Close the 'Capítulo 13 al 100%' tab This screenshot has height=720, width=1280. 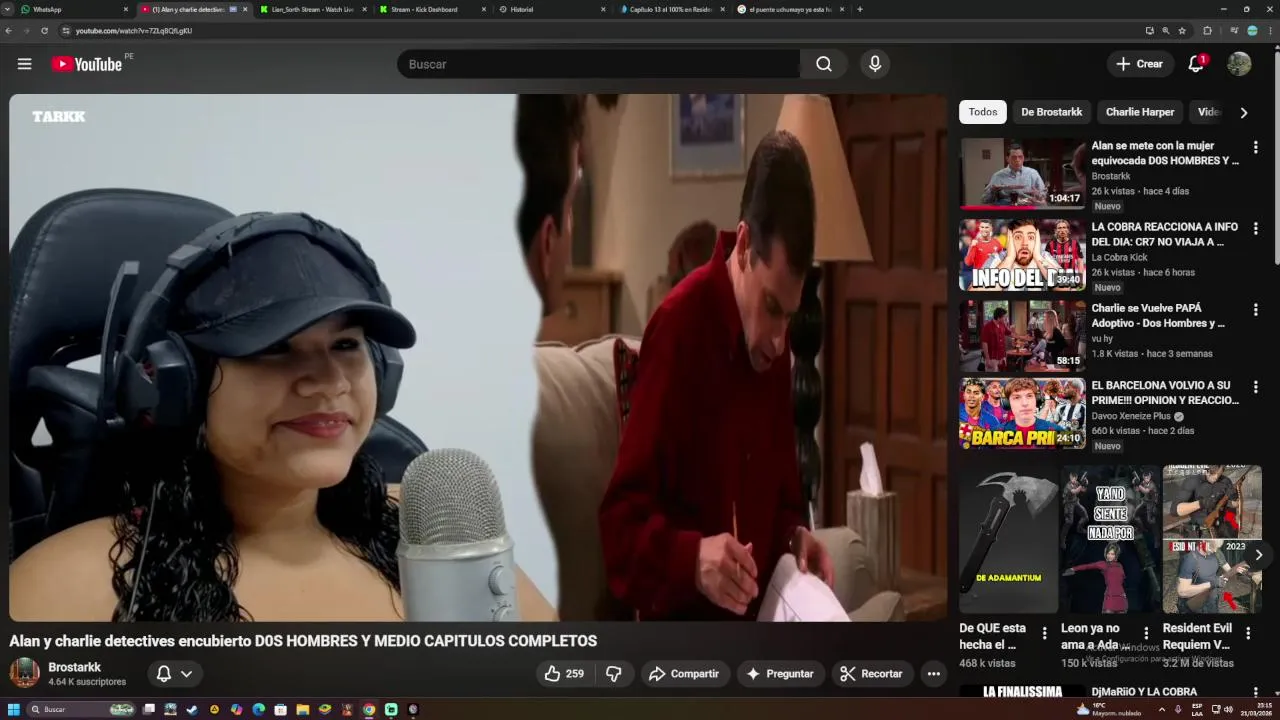[x=722, y=9]
